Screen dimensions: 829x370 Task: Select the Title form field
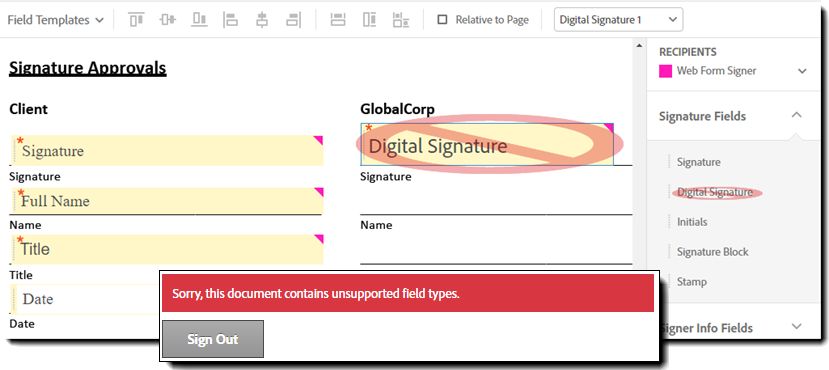click(168, 249)
